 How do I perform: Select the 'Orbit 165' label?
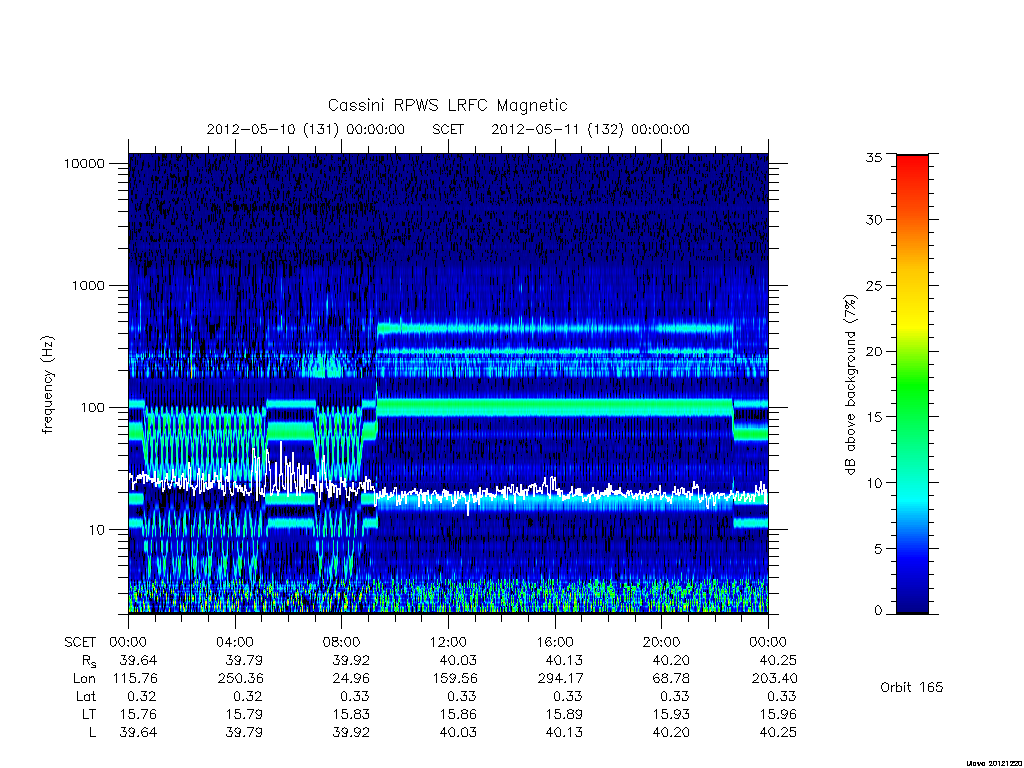coord(911,687)
